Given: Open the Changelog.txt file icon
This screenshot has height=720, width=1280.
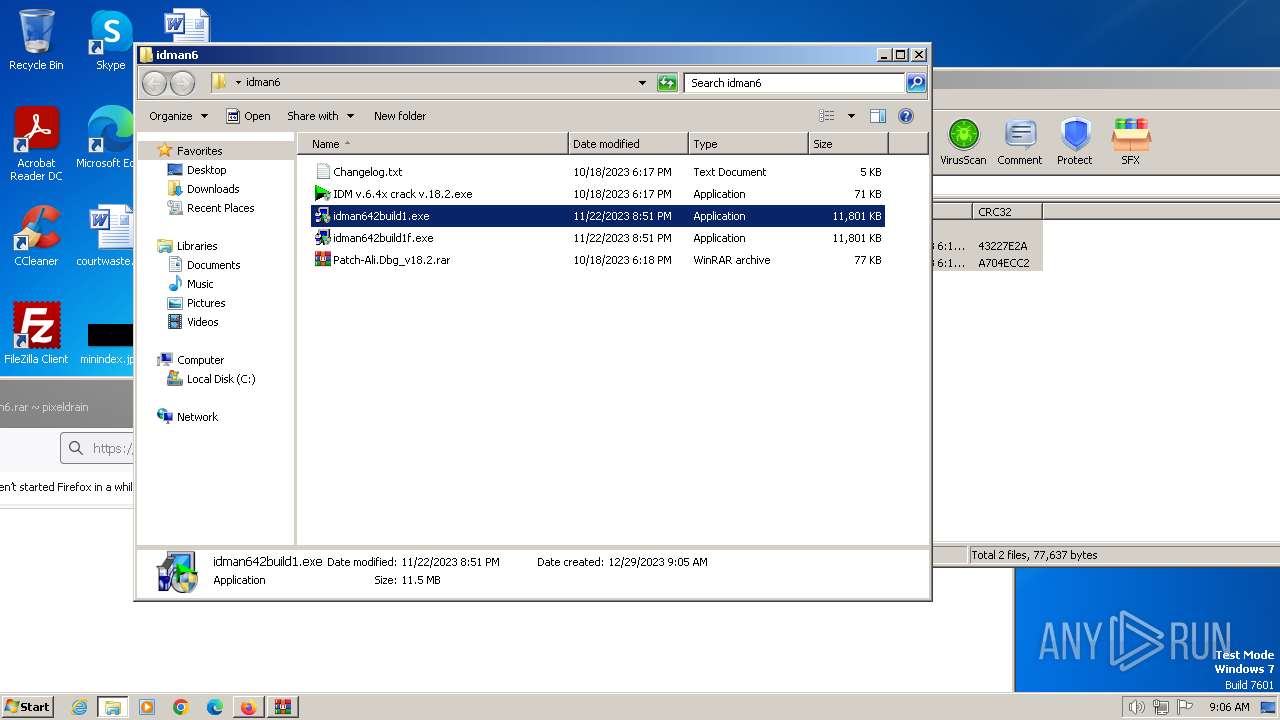Looking at the screenshot, I should tap(322, 172).
